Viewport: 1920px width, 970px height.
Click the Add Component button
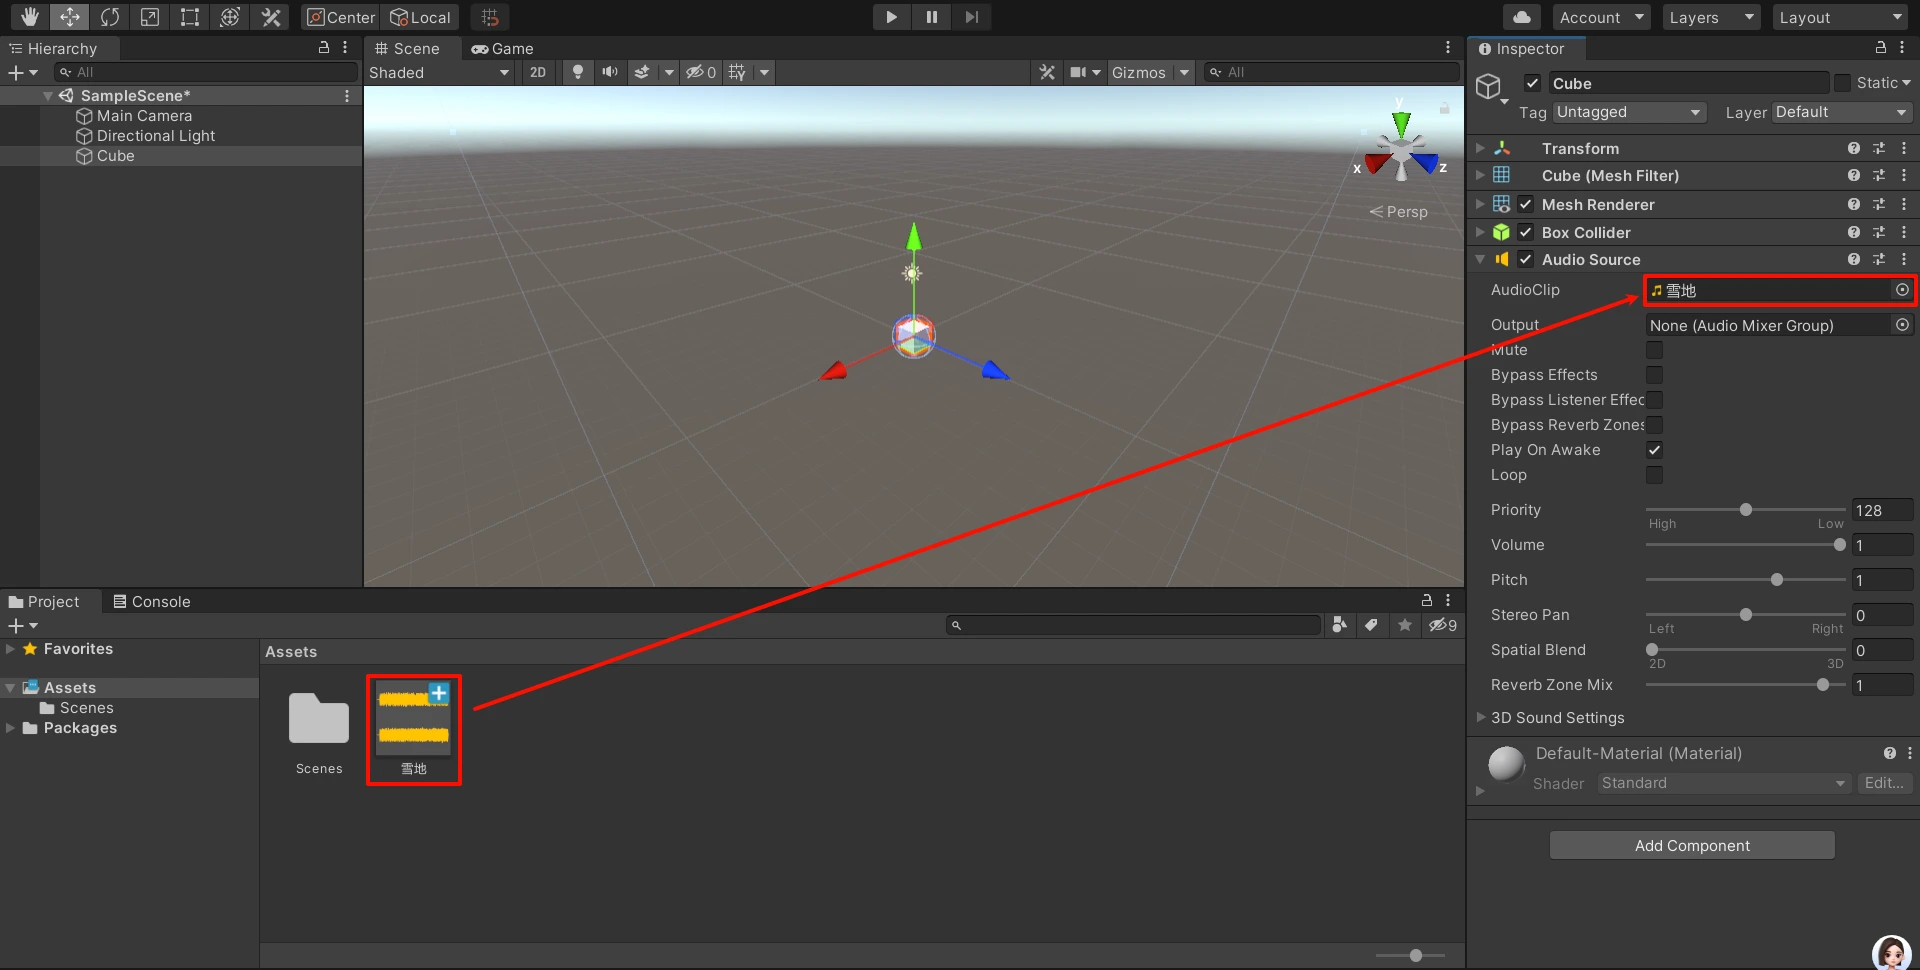pyautogui.click(x=1692, y=845)
